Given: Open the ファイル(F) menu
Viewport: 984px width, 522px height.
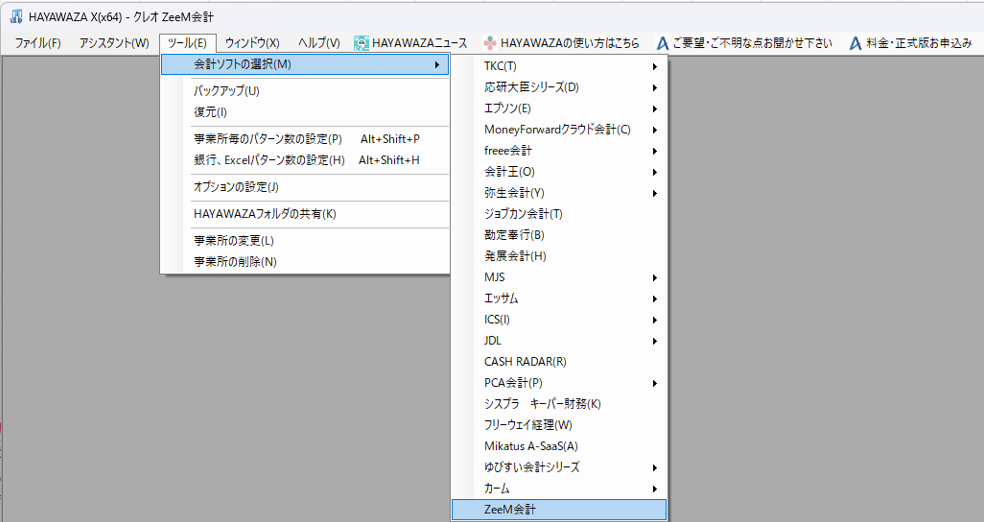Looking at the screenshot, I should 38,43.
